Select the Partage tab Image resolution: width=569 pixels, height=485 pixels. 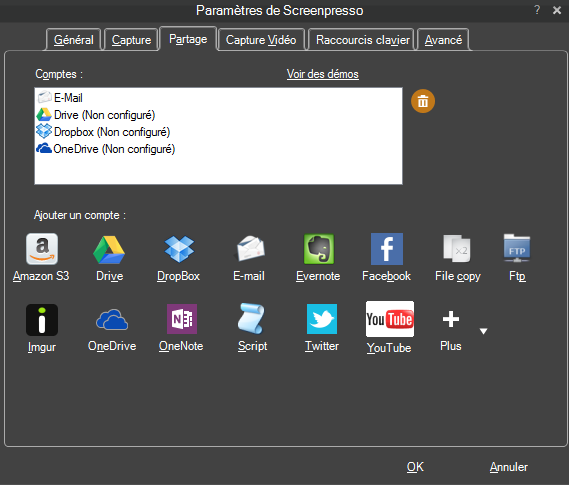(x=188, y=39)
